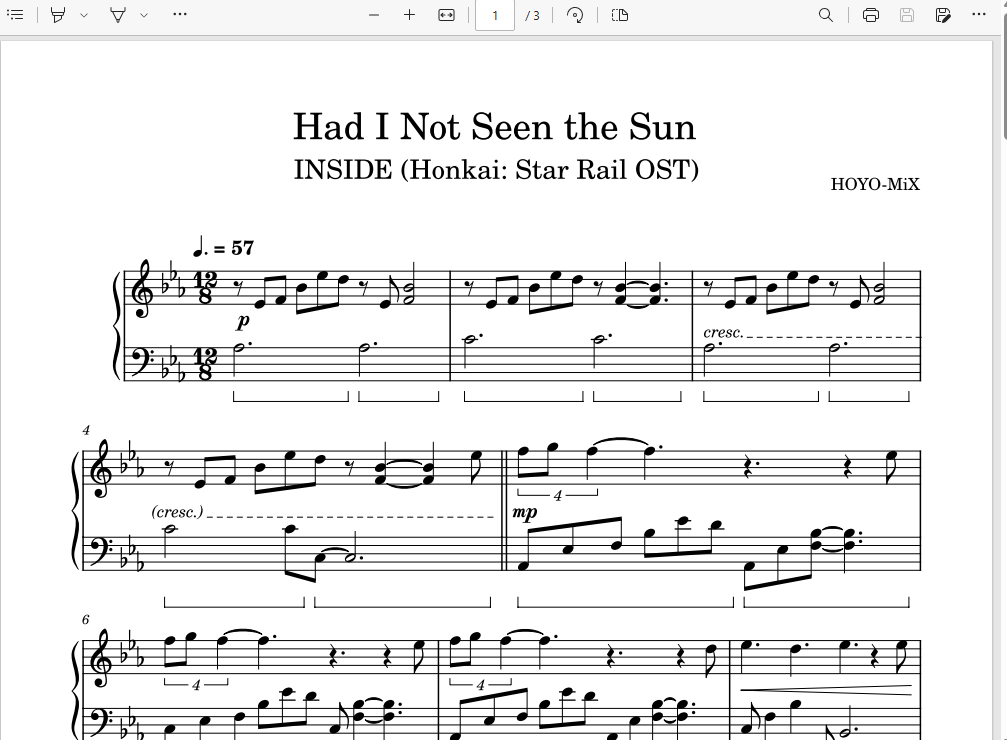This screenshot has height=740, width=1007.
Task: Click the HOYO-MiX composer text
Action: tap(875, 184)
